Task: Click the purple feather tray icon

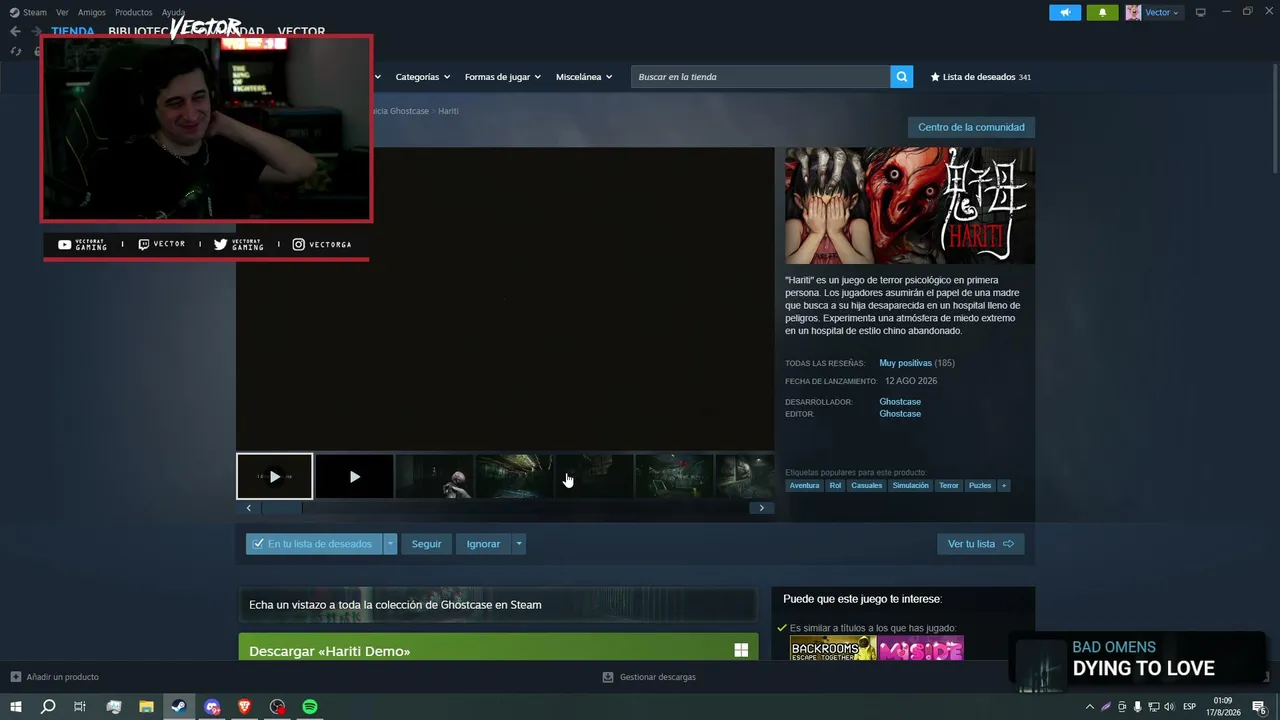Action: [1105, 707]
